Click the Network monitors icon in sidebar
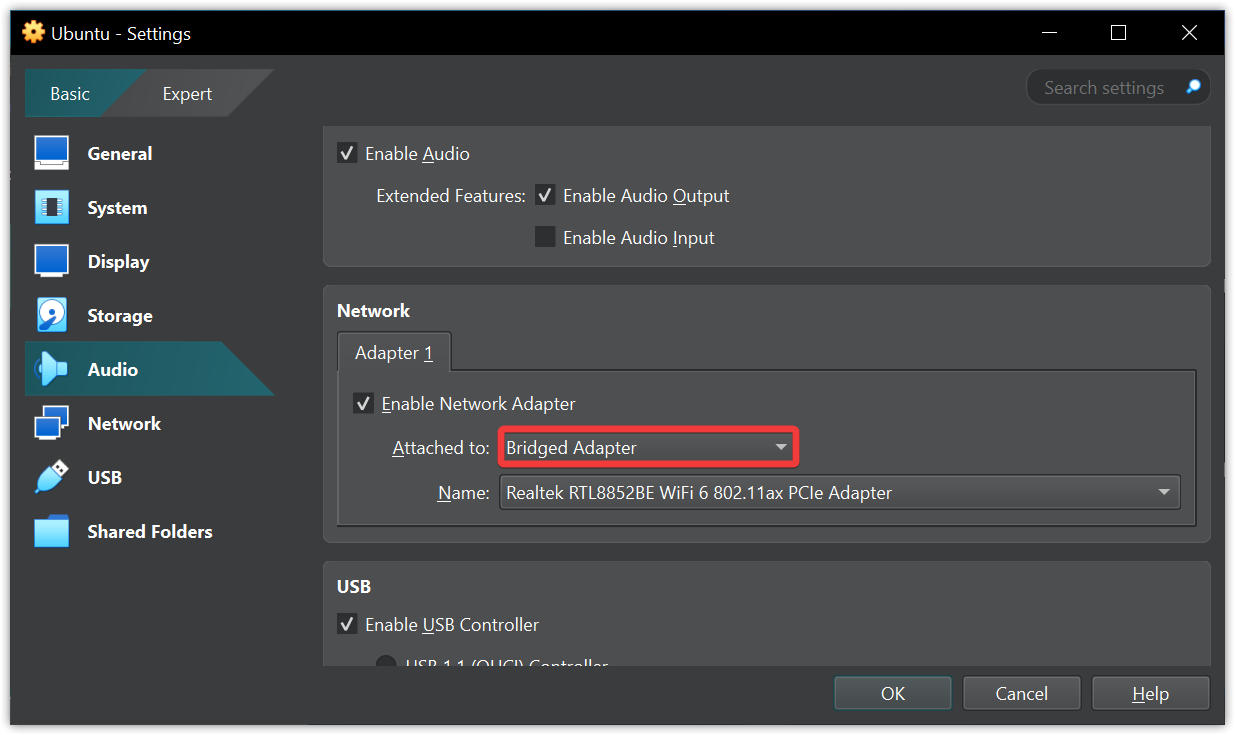This screenshot has height=735, width=1235. pyautogui.click(x=51, y=424)
